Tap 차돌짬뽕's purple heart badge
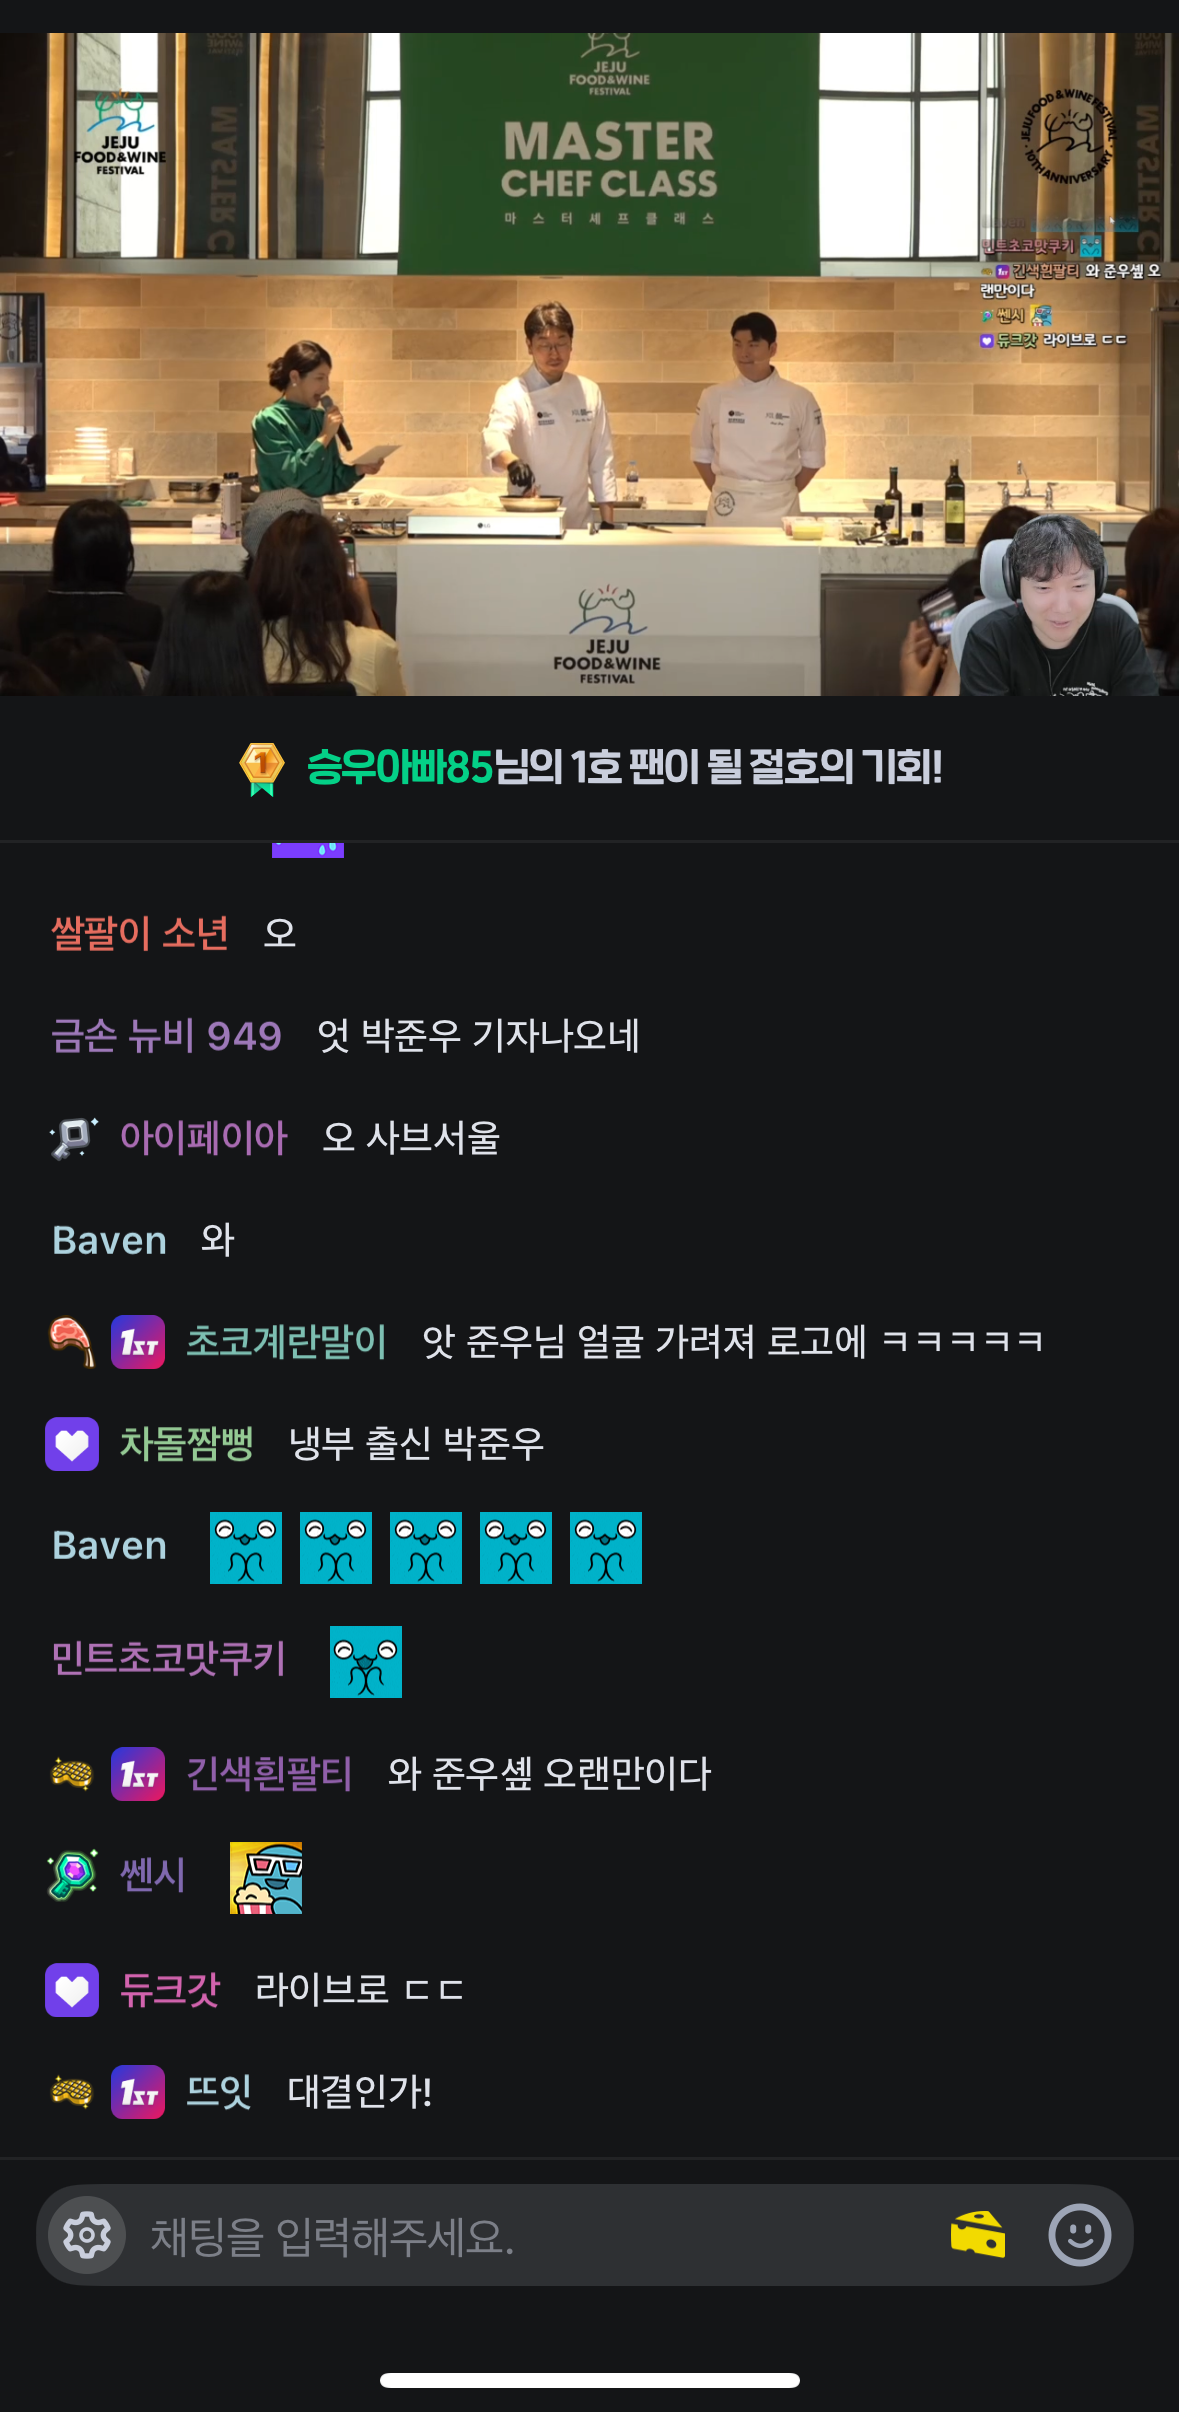 click(72, 1444)
